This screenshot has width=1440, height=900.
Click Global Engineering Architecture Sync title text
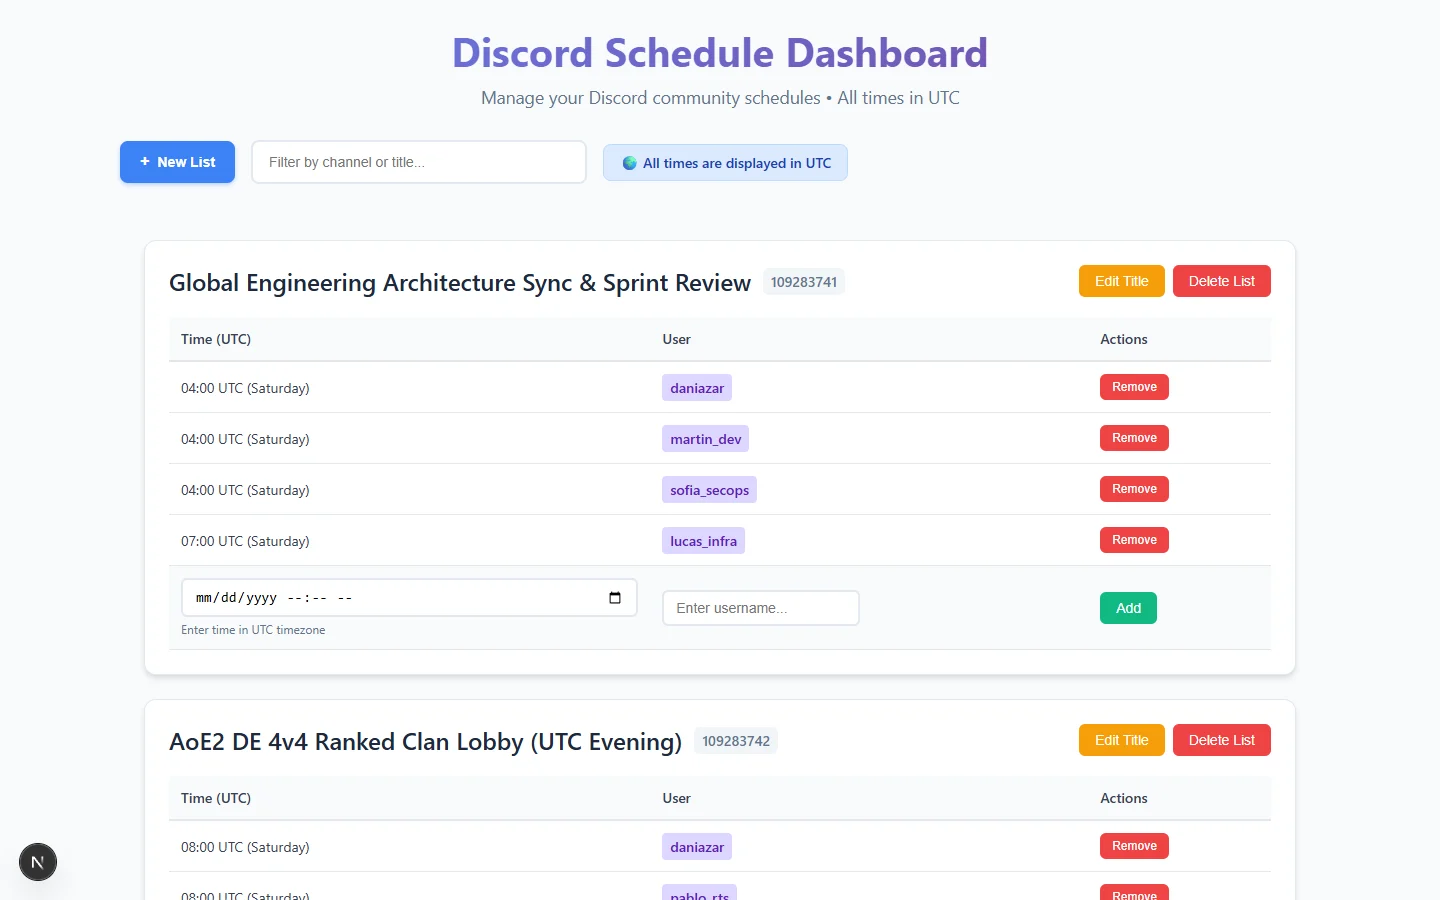(460, 283)
